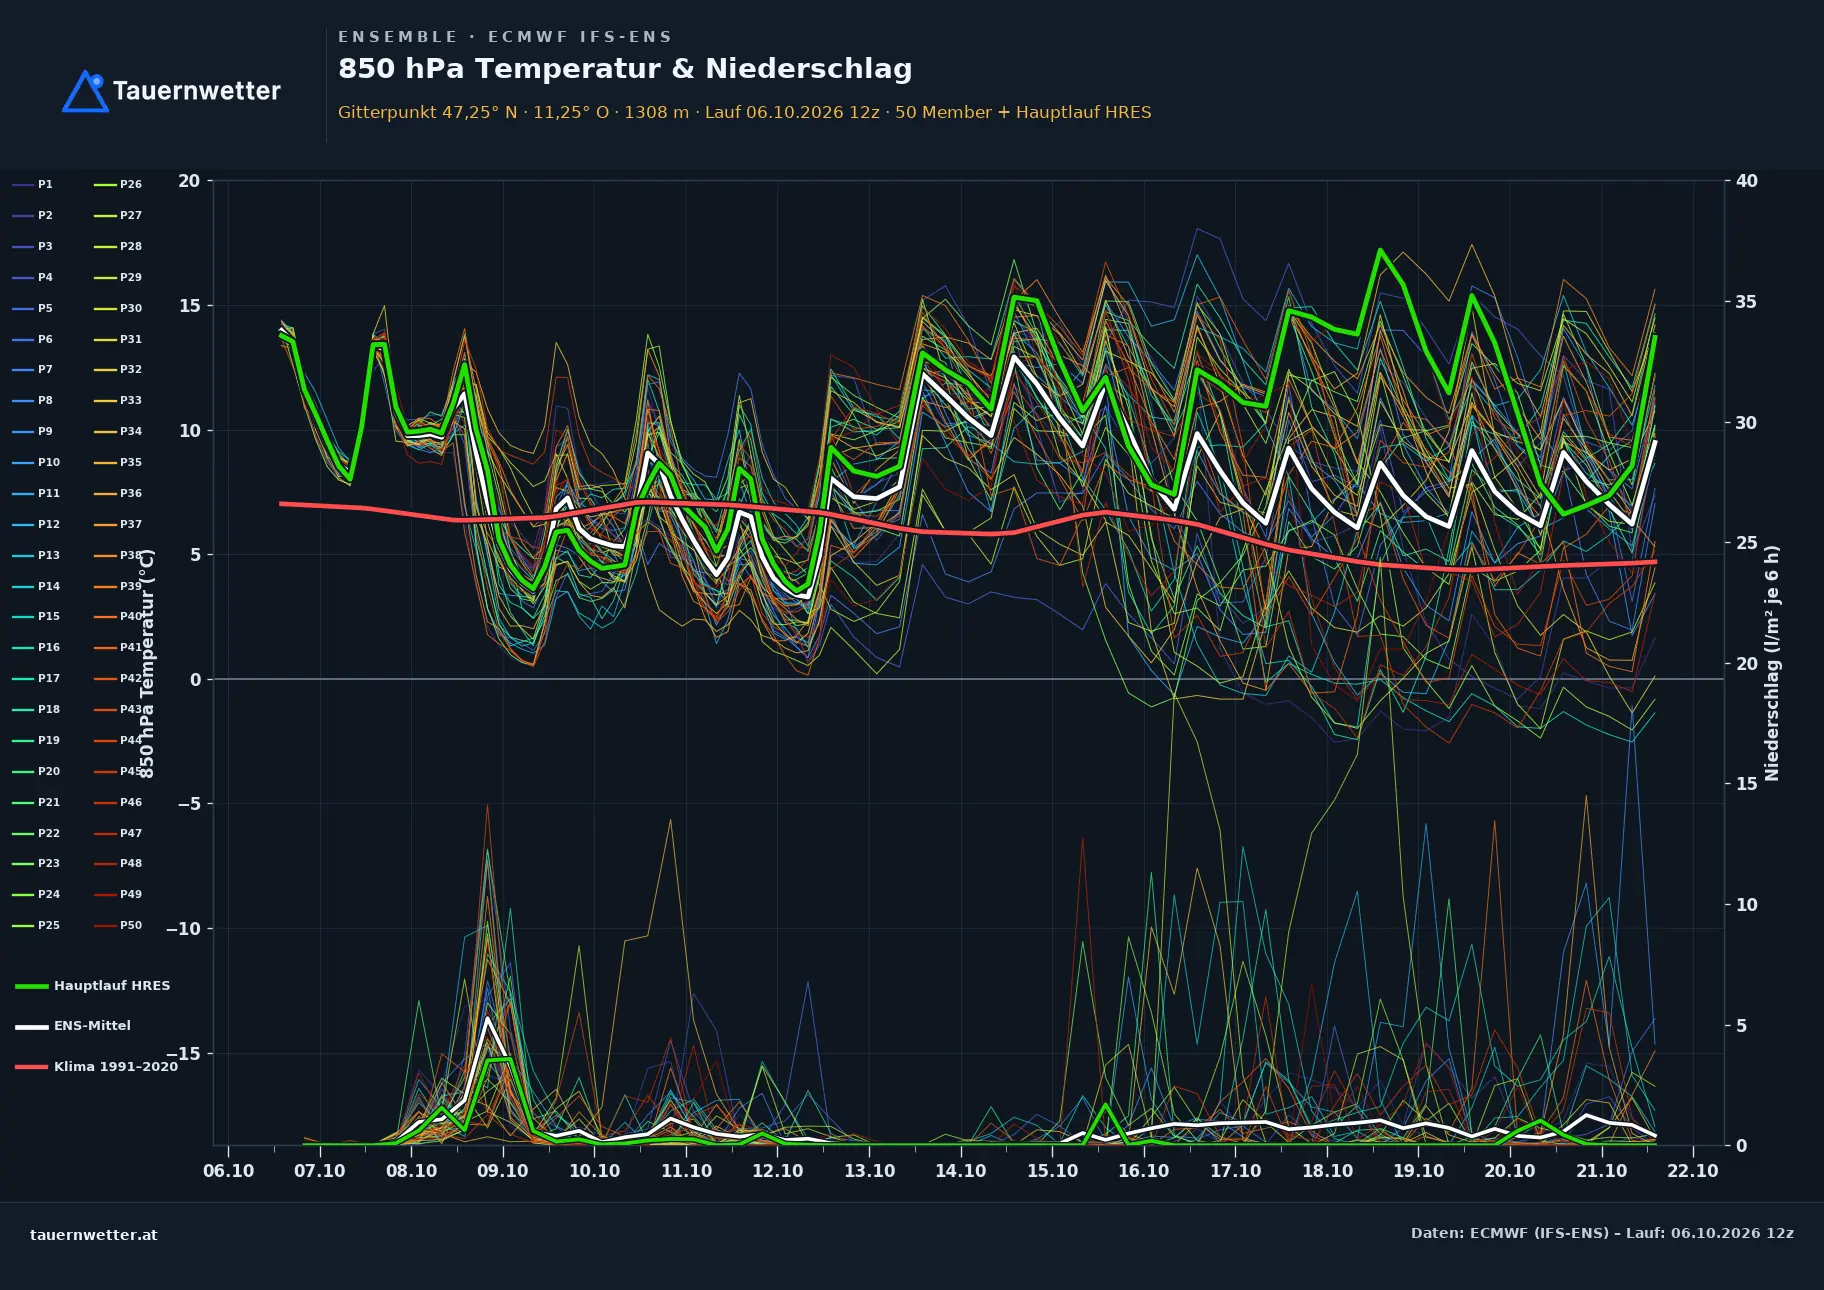This screenshot has height=1290, width=1824.
Task: Select the P26 member legend entry
Action: (118, 185)
